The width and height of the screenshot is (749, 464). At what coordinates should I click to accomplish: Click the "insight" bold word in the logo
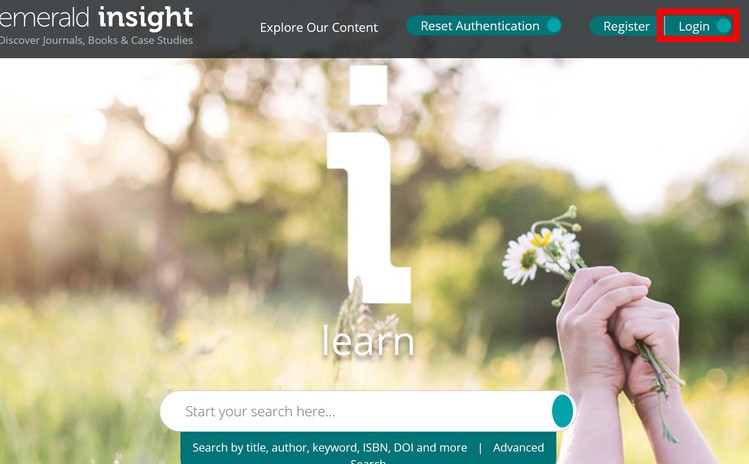[145, 18]
